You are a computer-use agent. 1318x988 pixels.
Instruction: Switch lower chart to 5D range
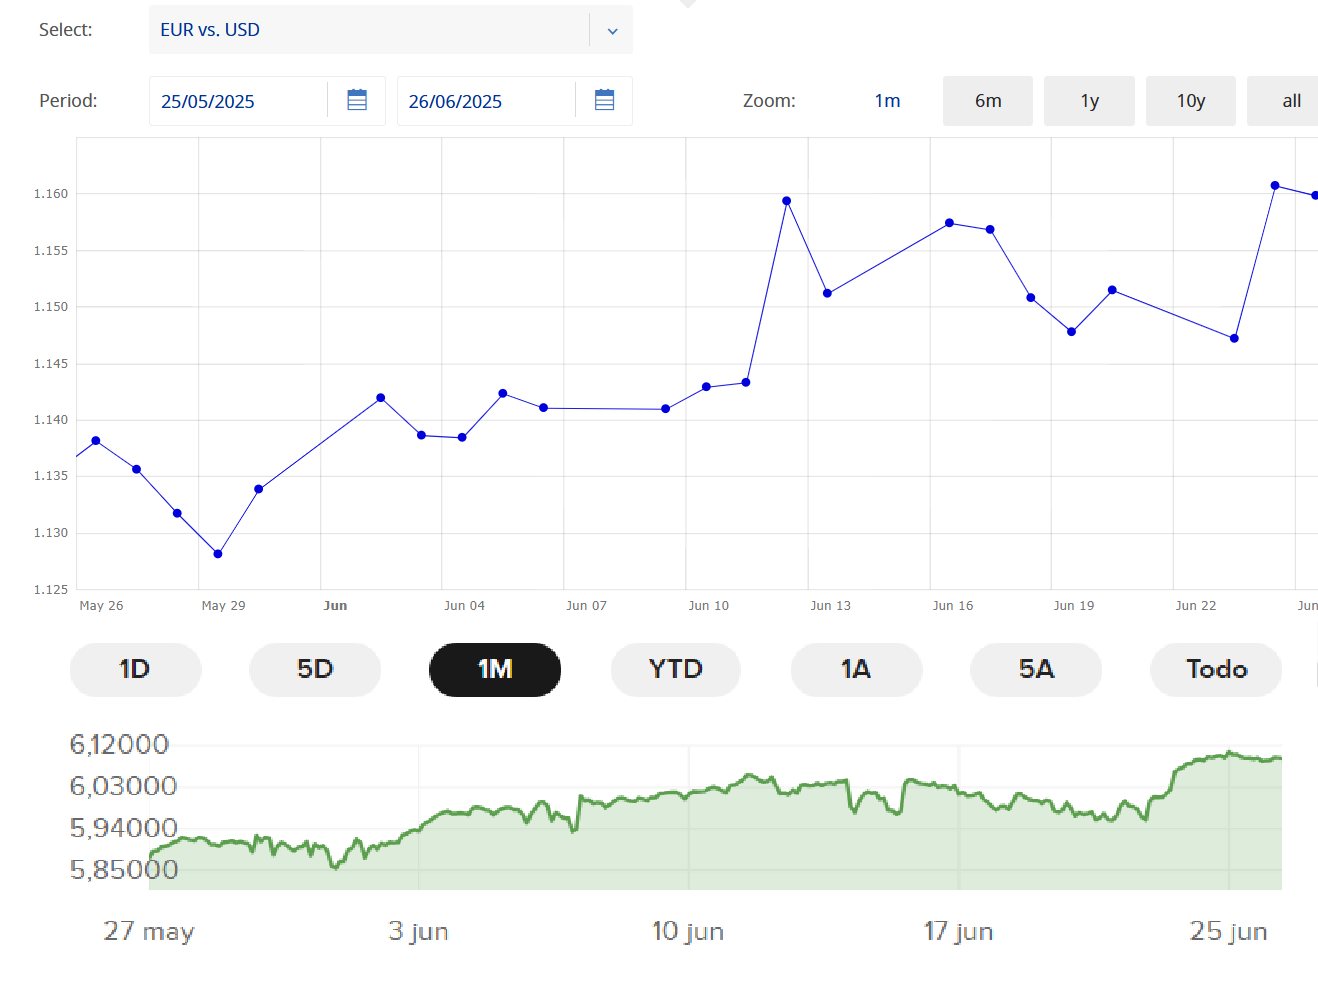pos(315,669)
